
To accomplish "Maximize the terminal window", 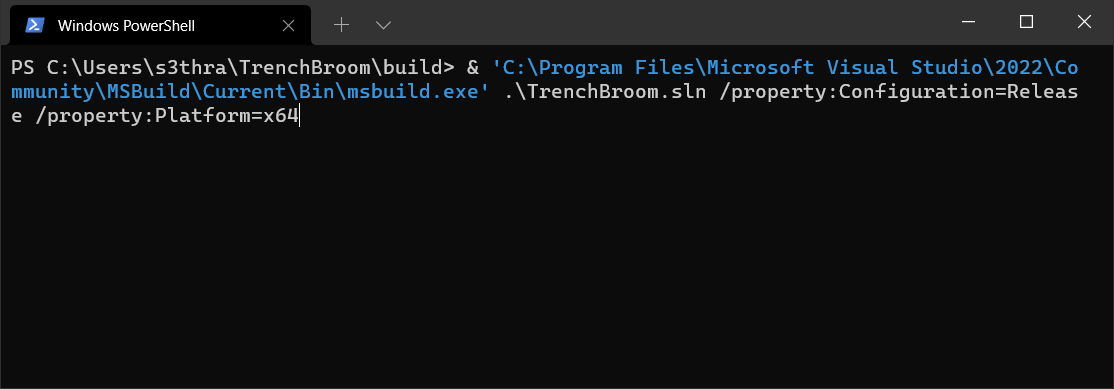I will (x=1026, y=22).
